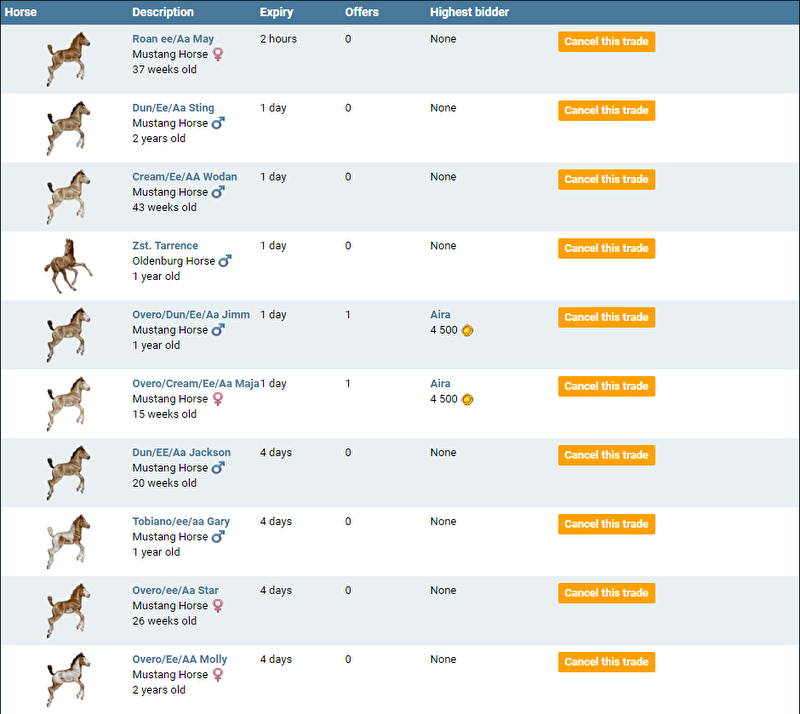Viewport: 800px width, 714px height.
Task: Click female symbol on Star's row
Action: [218, 606]
